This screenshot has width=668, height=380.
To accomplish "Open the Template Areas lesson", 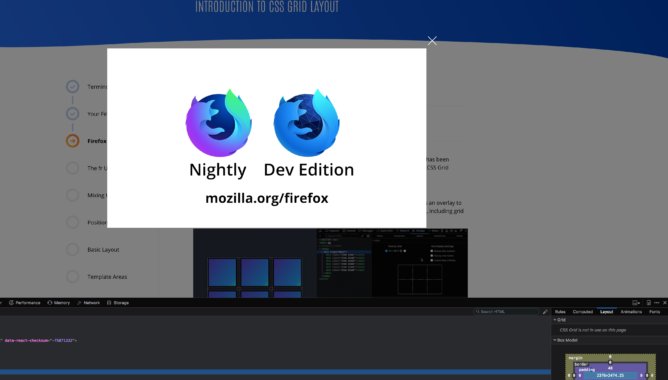I will (107, 277).
